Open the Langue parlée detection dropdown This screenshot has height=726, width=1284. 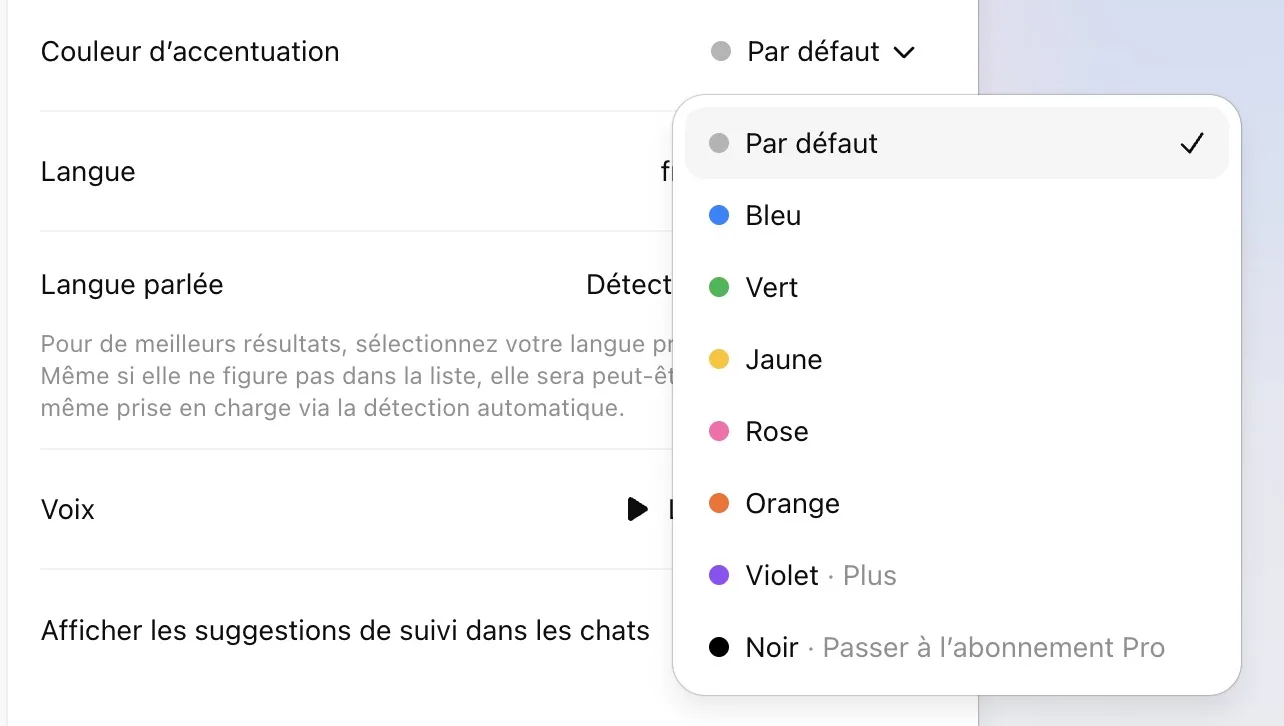629,285
